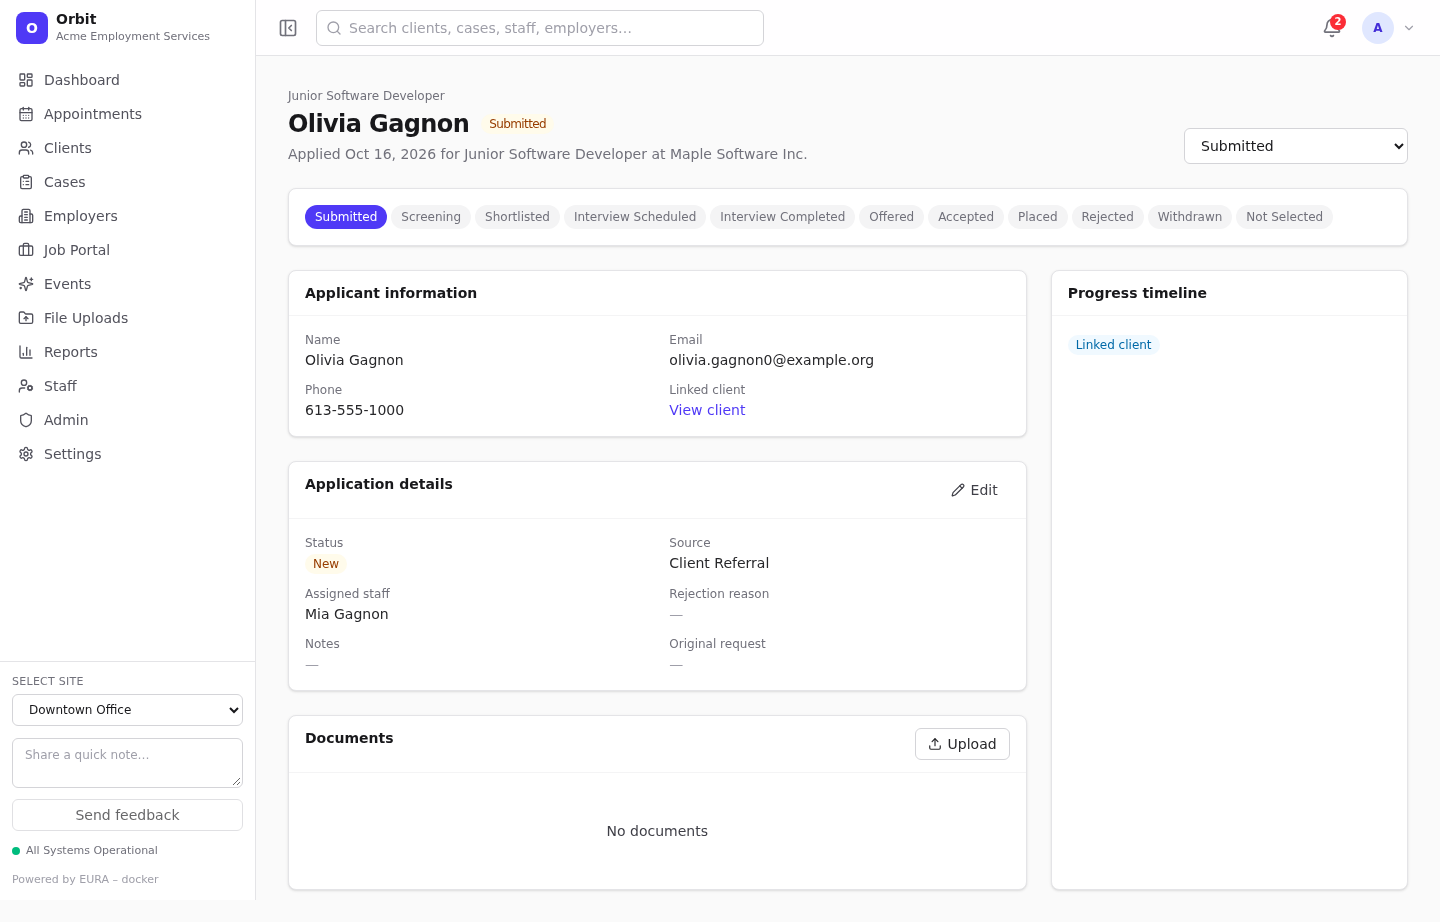Click the File Uploads folder icon
1440x922 pixels.
tap(26, 318)
